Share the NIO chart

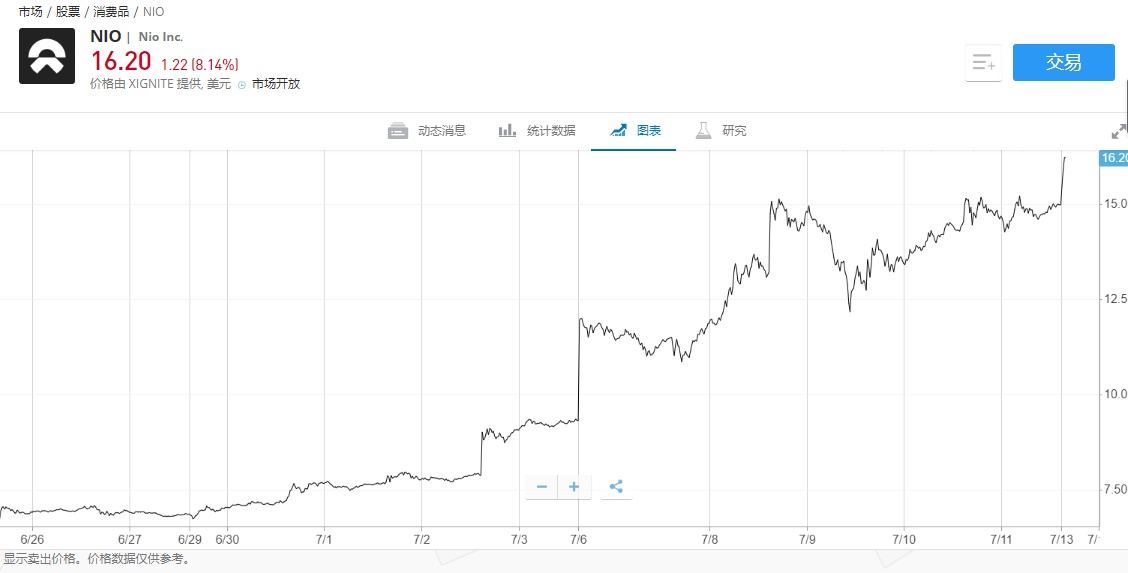[616, 487]
